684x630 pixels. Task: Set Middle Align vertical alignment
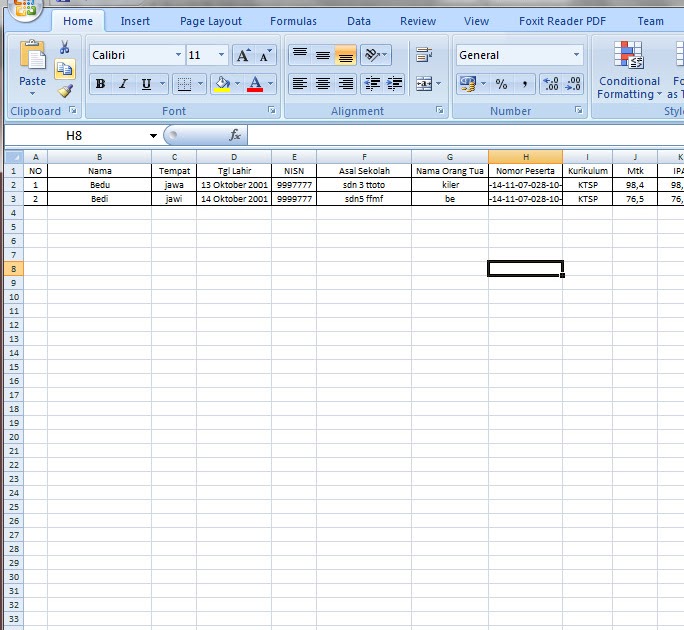[323, 55]
